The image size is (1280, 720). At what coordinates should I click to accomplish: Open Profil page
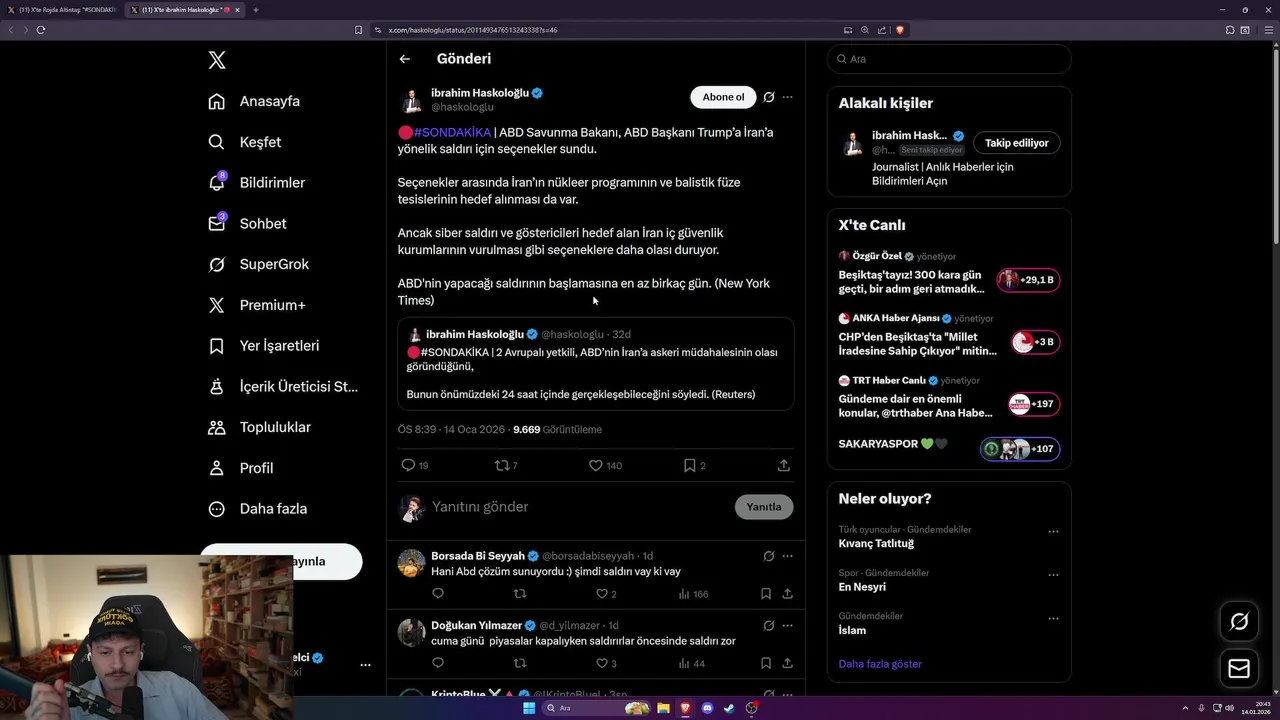[x=240, y=468]
